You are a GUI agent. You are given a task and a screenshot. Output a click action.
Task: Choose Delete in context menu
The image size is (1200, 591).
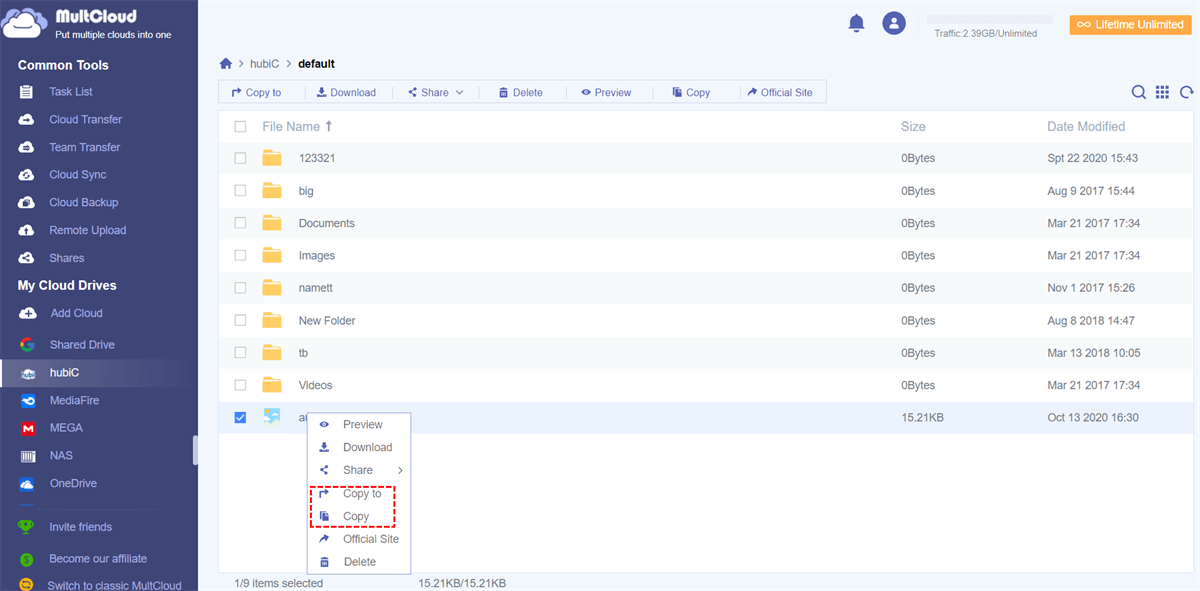[x=360, y=562]
